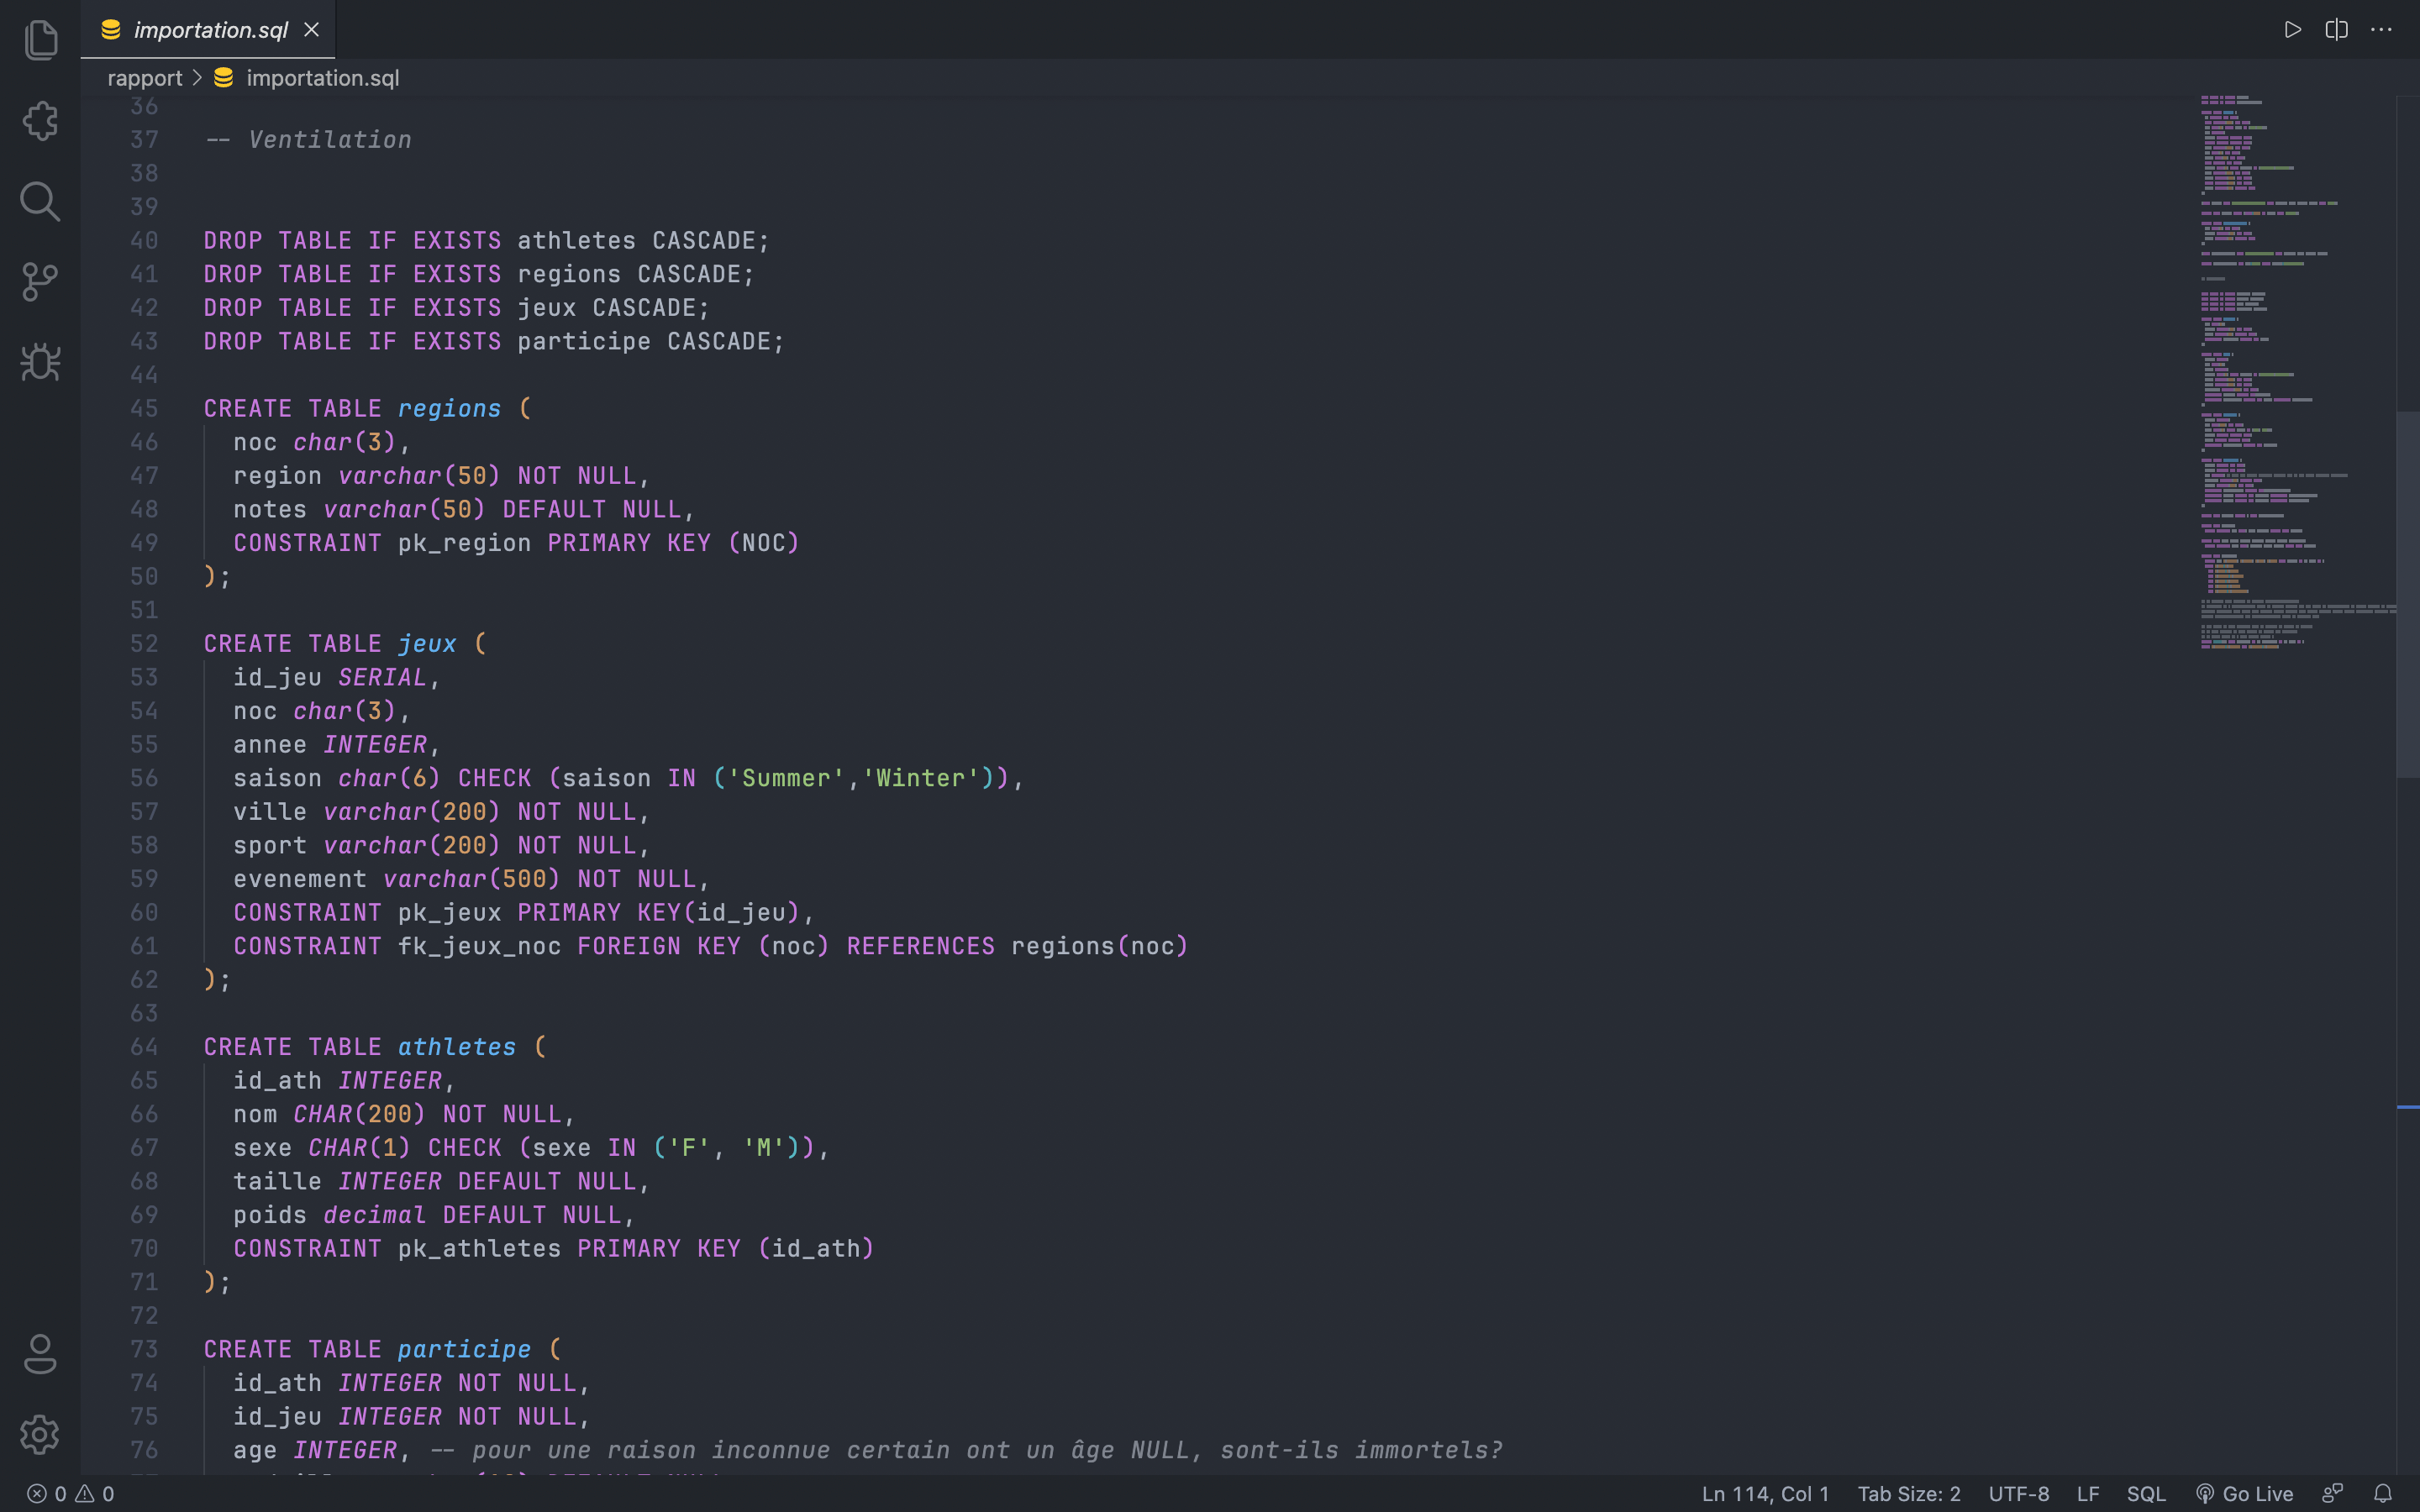
Task: Click 'evenement varchar(500) NOT NULL,' line
Action: (472, 879)
